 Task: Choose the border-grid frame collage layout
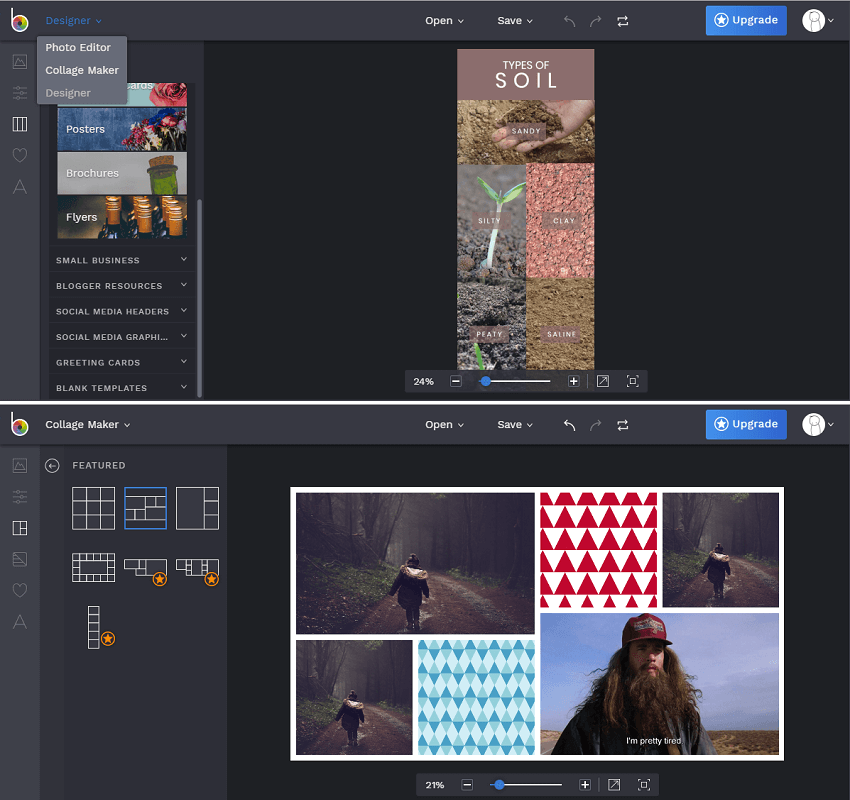click(93, 567)
